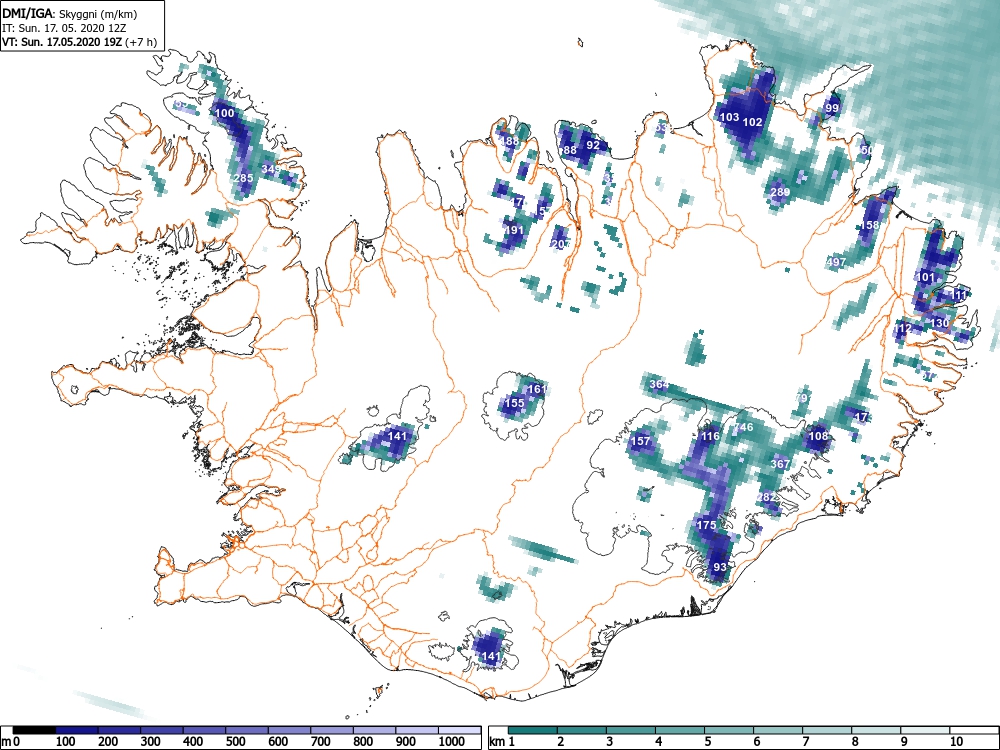Click the '1000' tick label in the meter legend

(x=452, y=742)
